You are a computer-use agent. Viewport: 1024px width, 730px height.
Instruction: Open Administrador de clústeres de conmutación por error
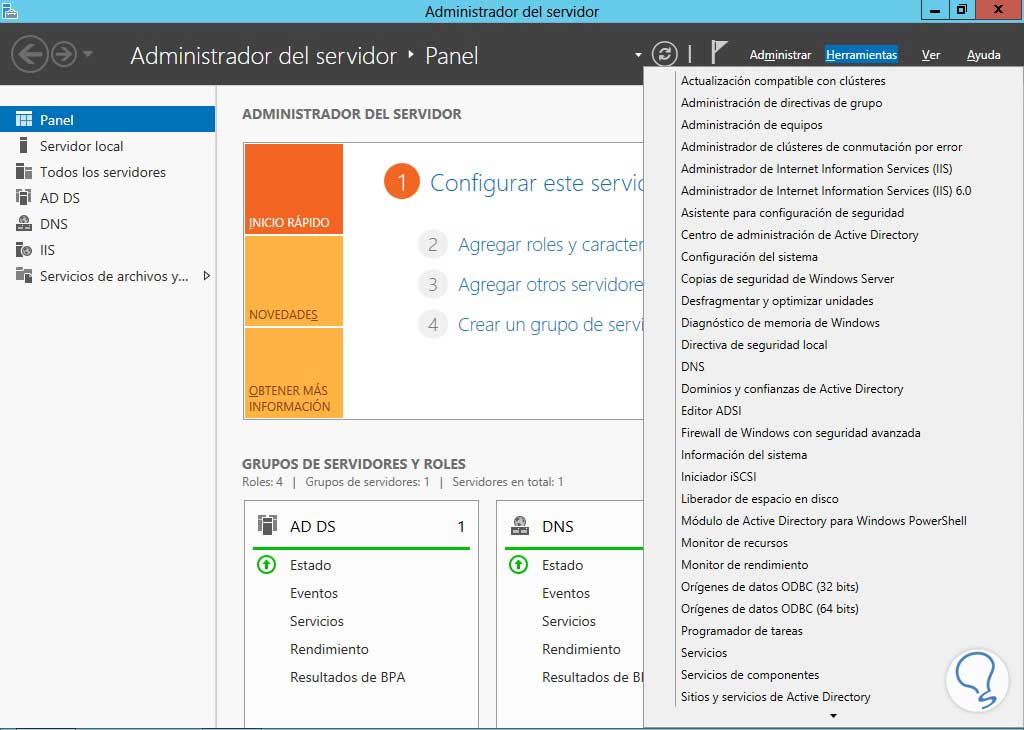click(x=822, y=147)
